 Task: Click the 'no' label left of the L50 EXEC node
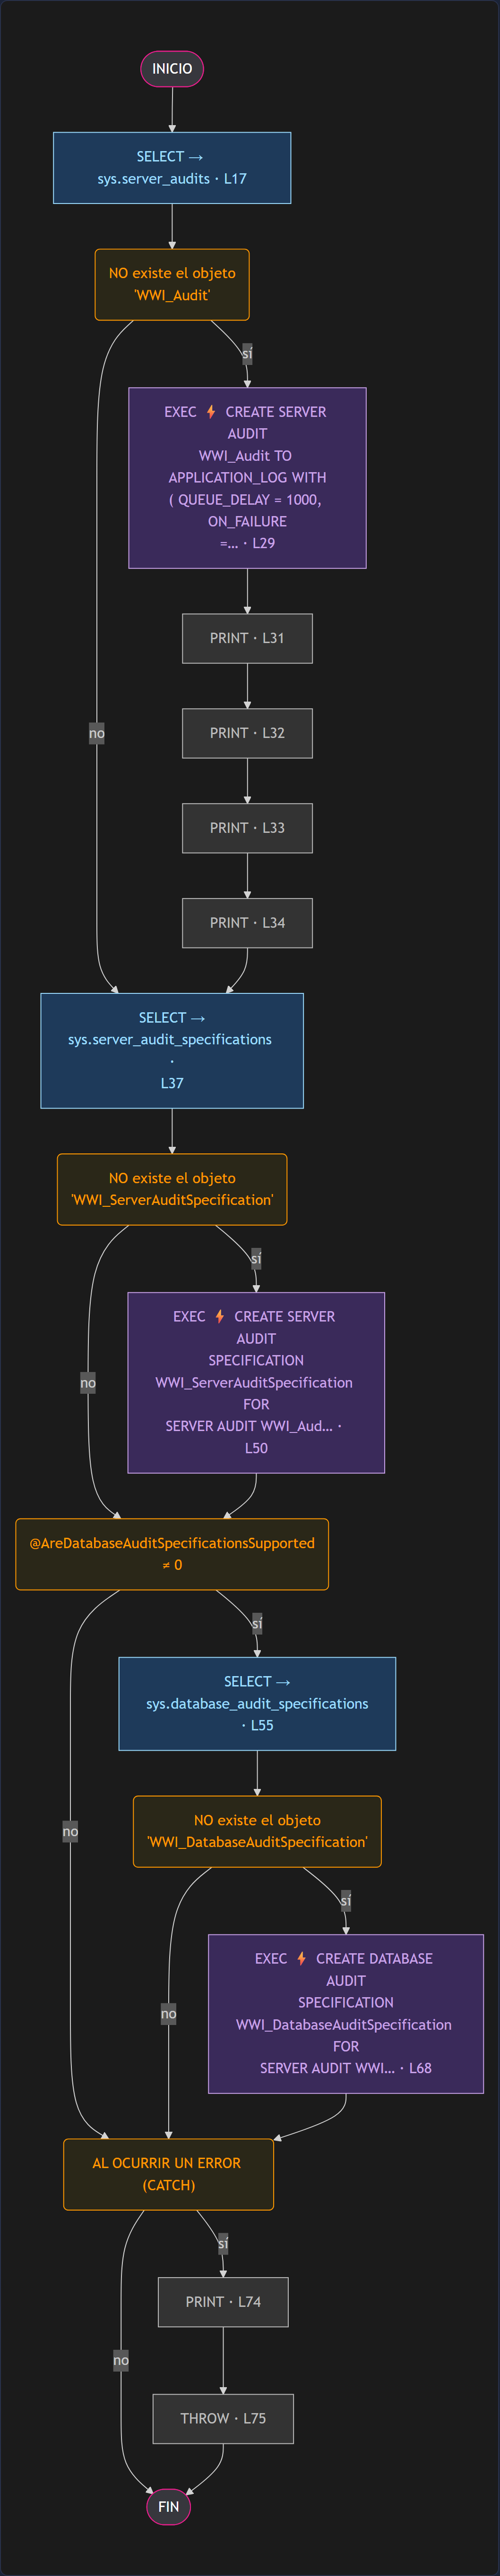(88, 1382)
